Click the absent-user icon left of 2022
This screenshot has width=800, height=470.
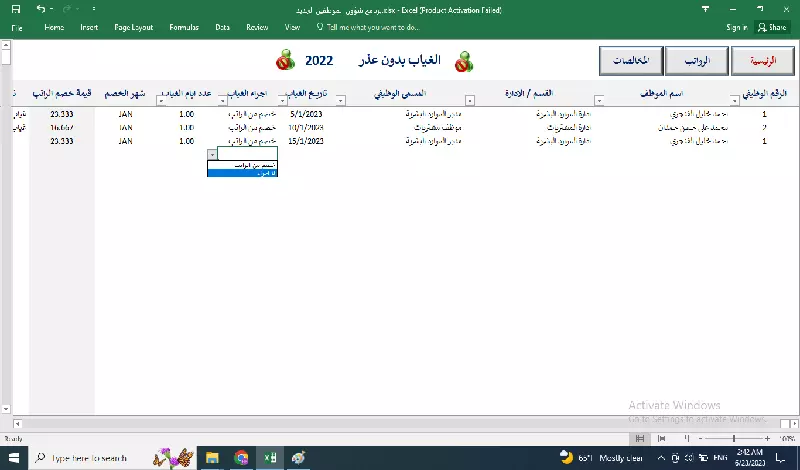pyautogui.click(x=286, y=60)
